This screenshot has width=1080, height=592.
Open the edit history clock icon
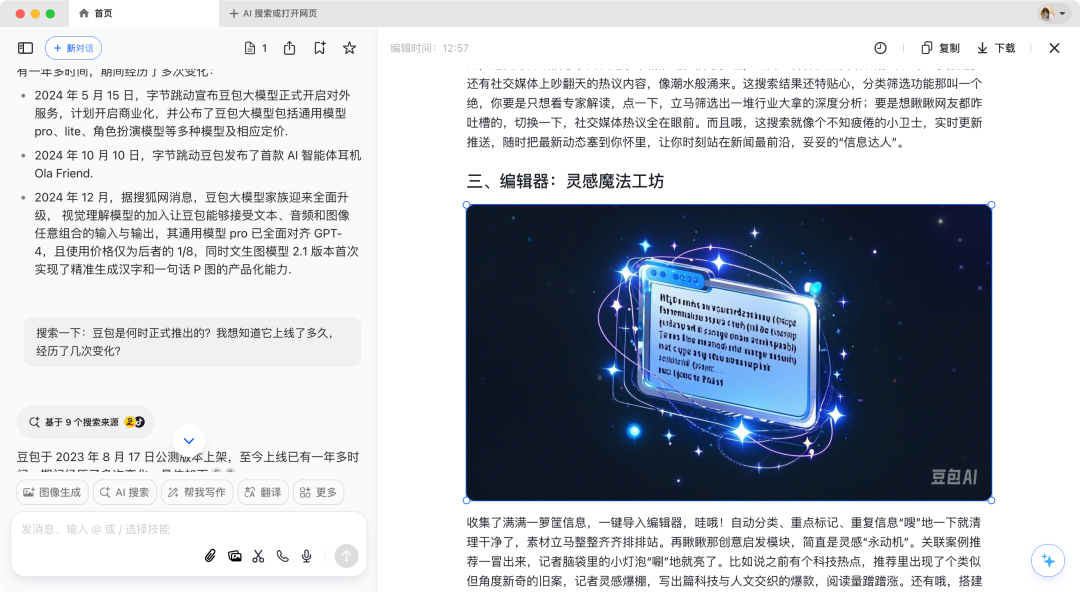[879, 47]
